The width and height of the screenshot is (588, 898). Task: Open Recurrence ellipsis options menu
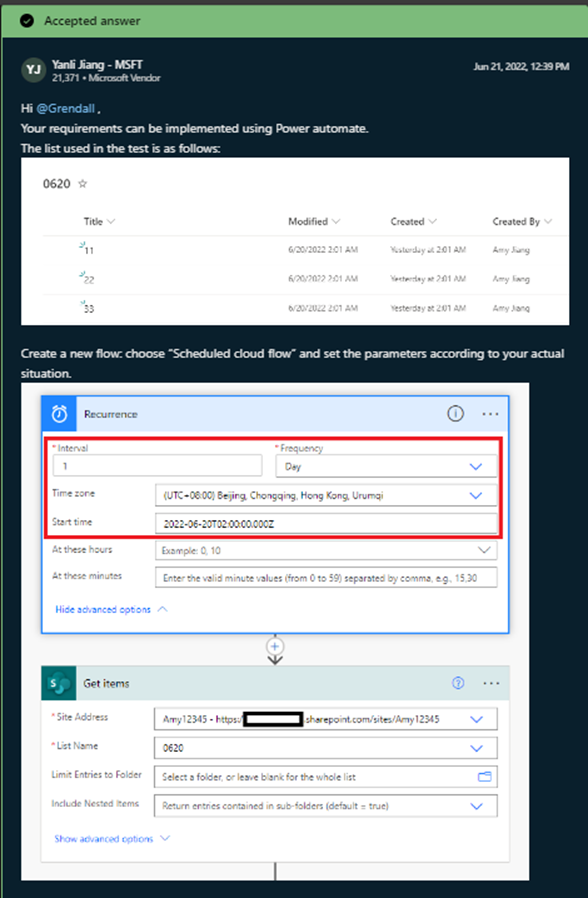point(490,414)
